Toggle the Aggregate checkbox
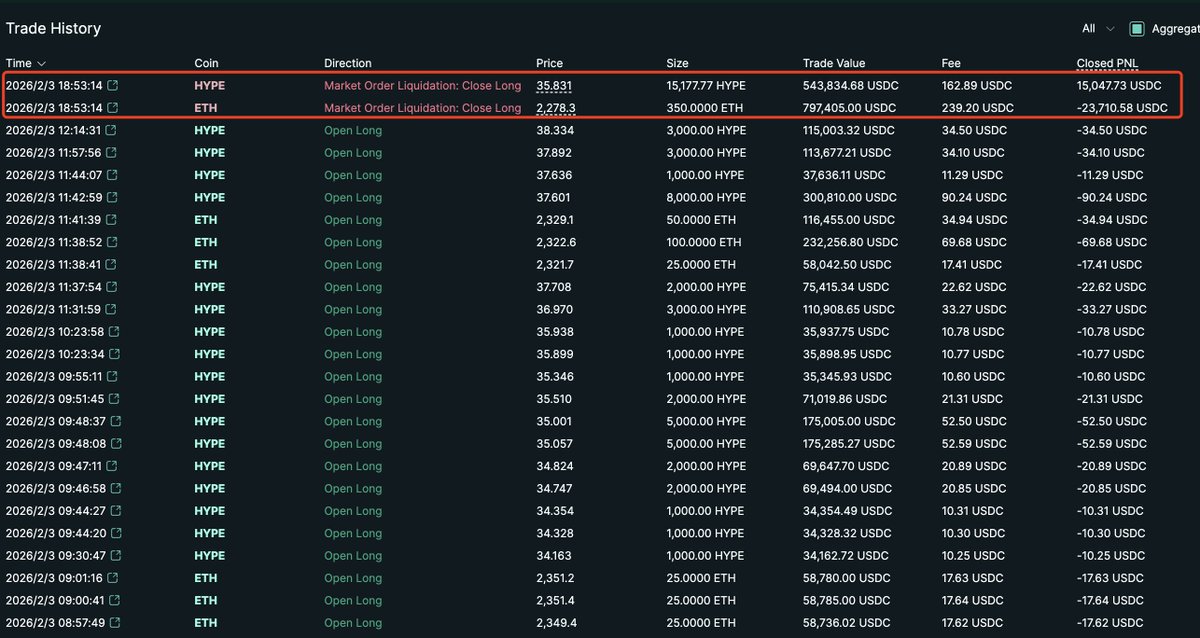The height and width of the screenshot is (638, 1200). 1137,29
